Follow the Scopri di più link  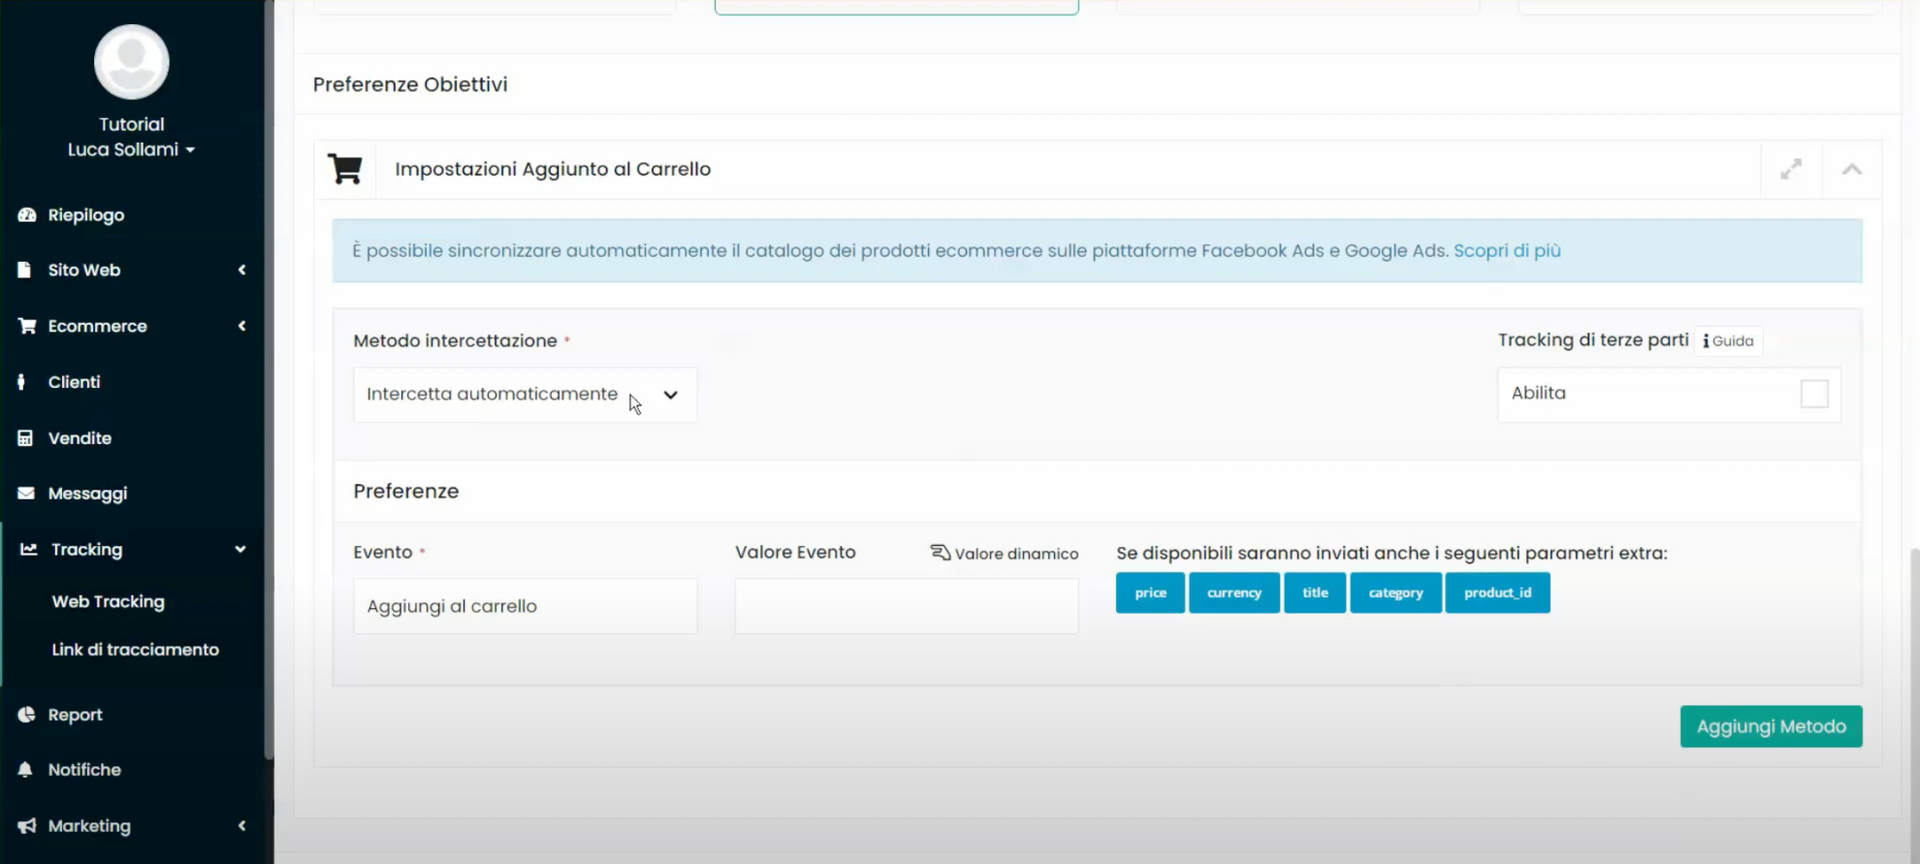coord(1507,251)
